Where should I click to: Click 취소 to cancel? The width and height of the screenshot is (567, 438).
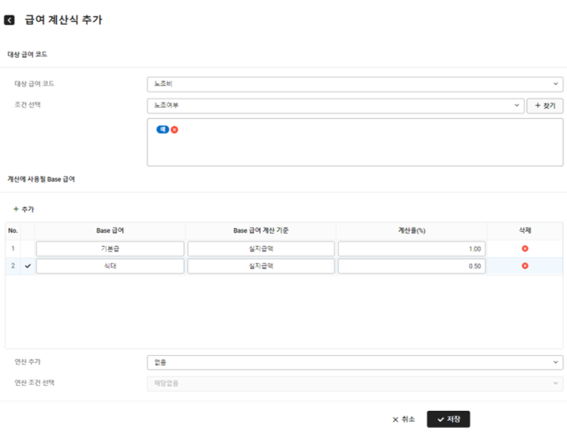pyautogui.click(x=404, y=419)
